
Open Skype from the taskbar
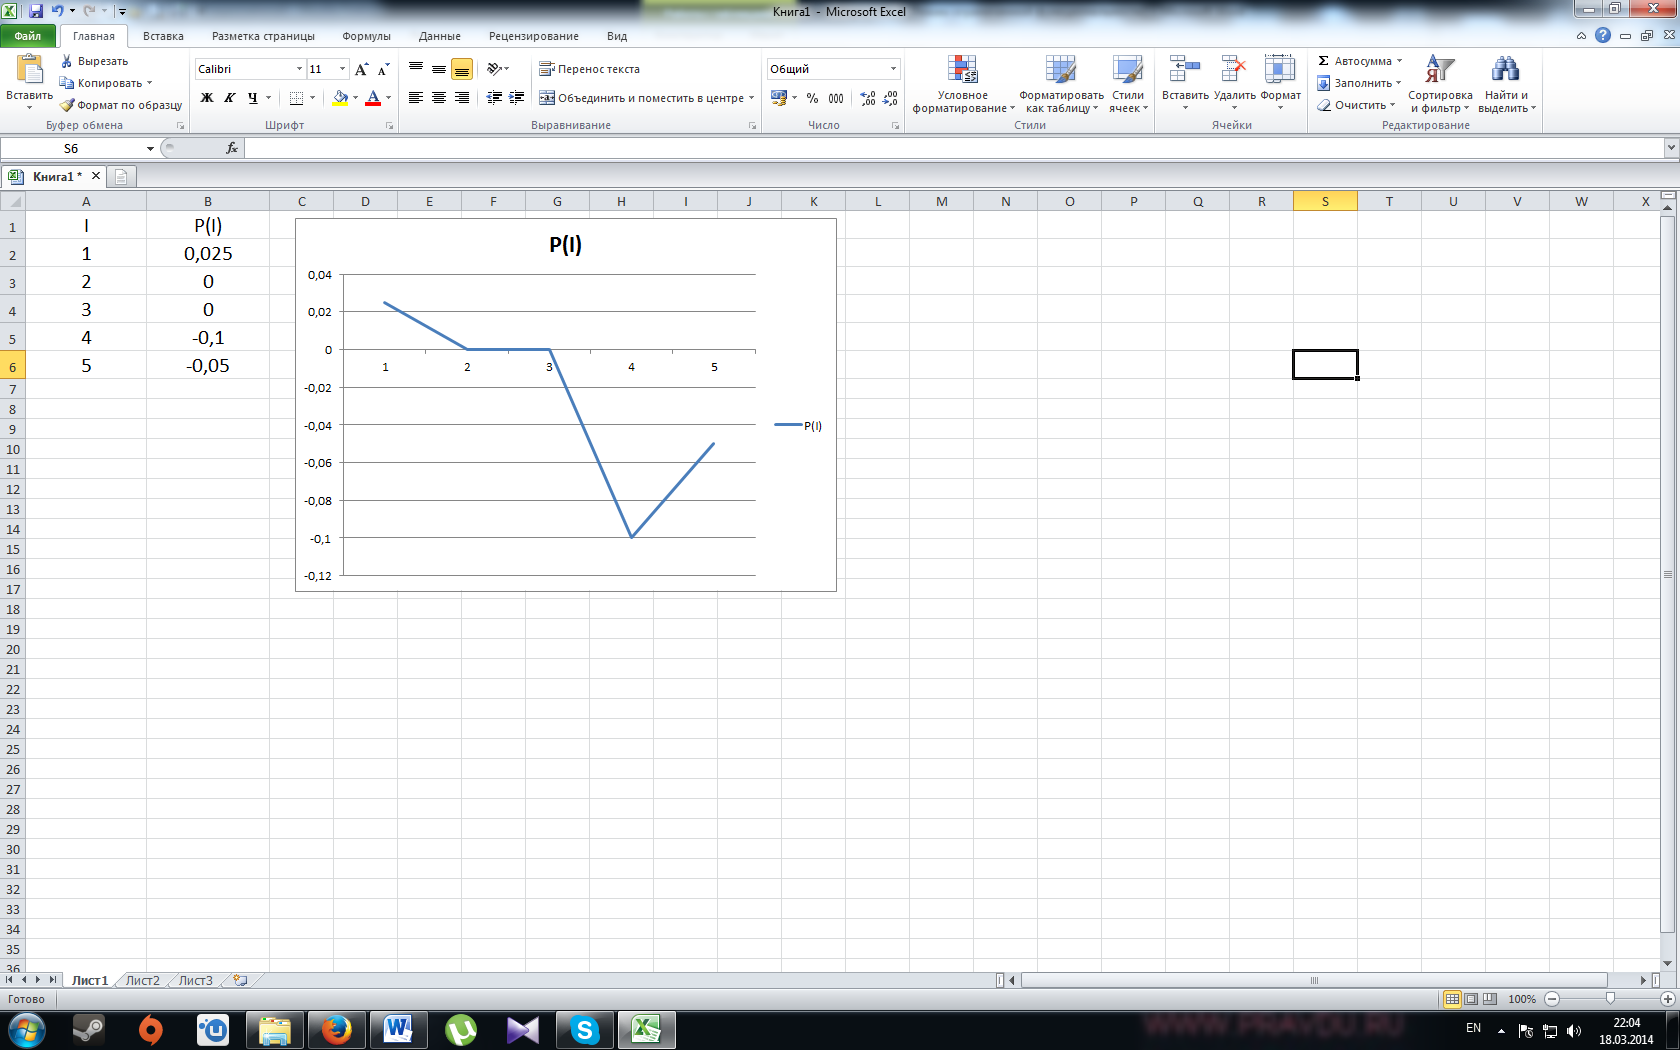(585, 1029)
